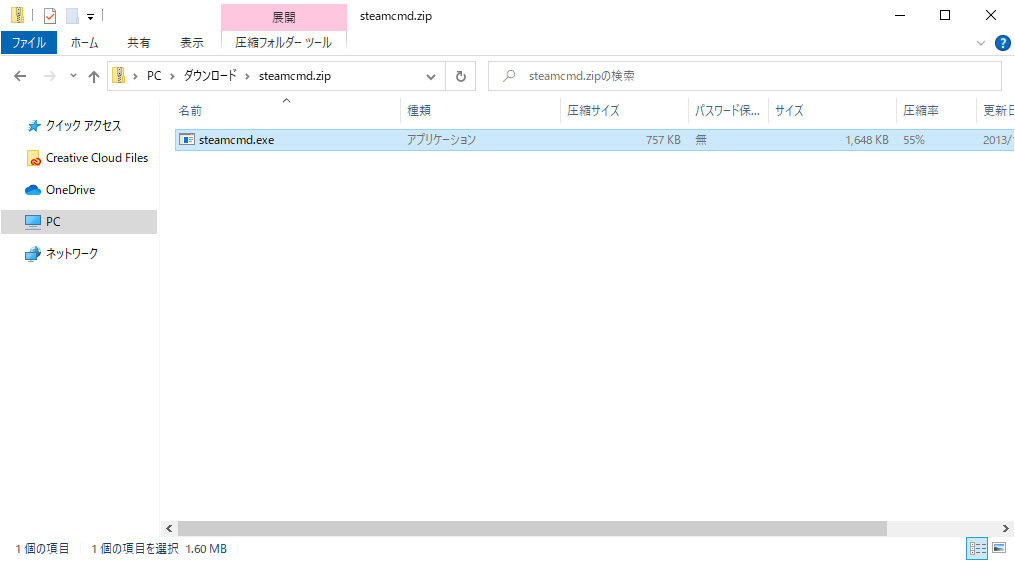The width and height of the screenshot is (1015, 561).
Task: Sort by the 圧縮率 column header
Action: coord(936,111)
